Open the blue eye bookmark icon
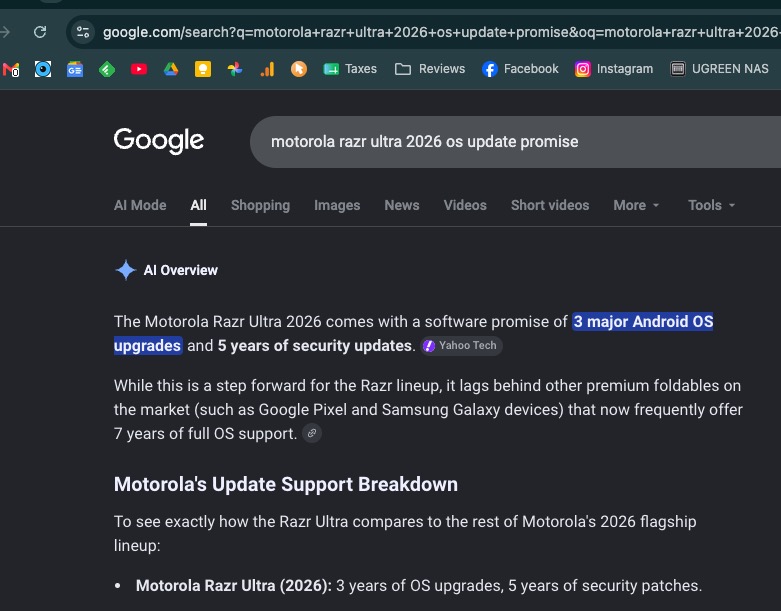The height and width of the screenshot is (611, 781). click(x=43, y=69)
